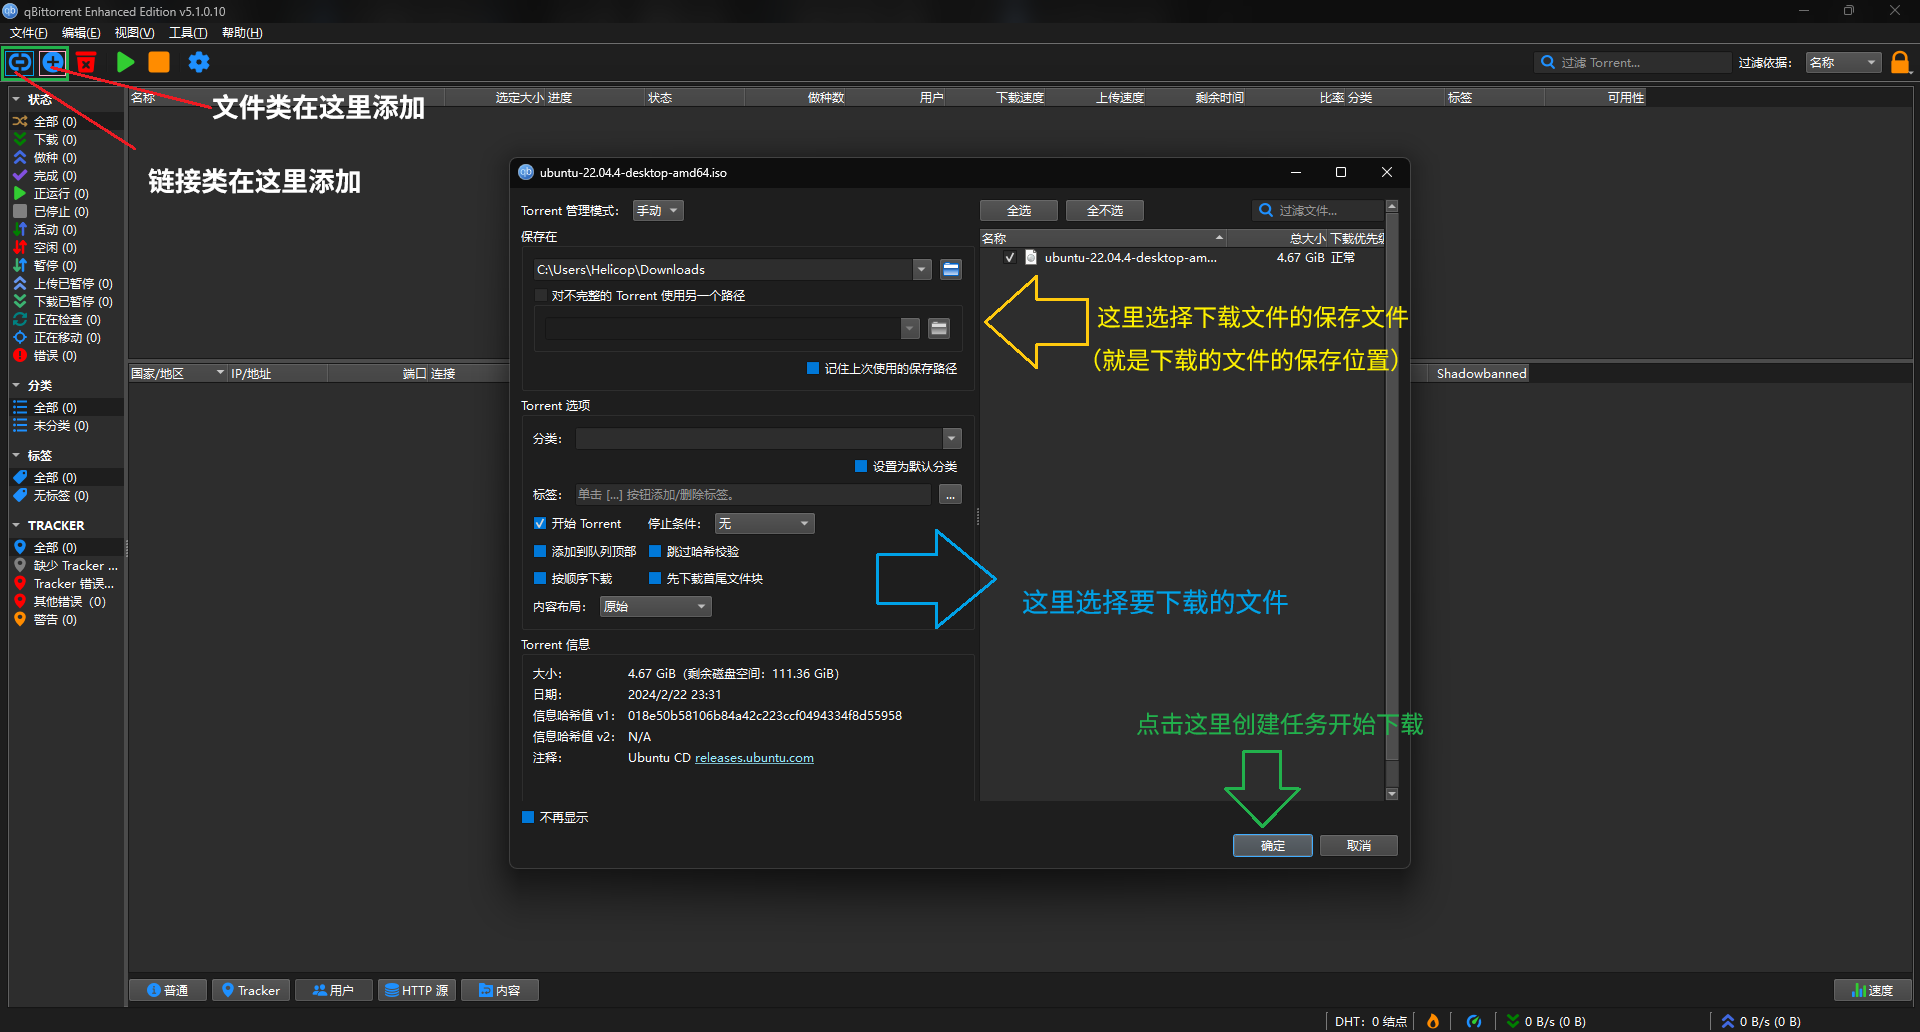Open the 工具(T) menu
Viewport: 1920px width, 1032px height.
pos(188,33)
